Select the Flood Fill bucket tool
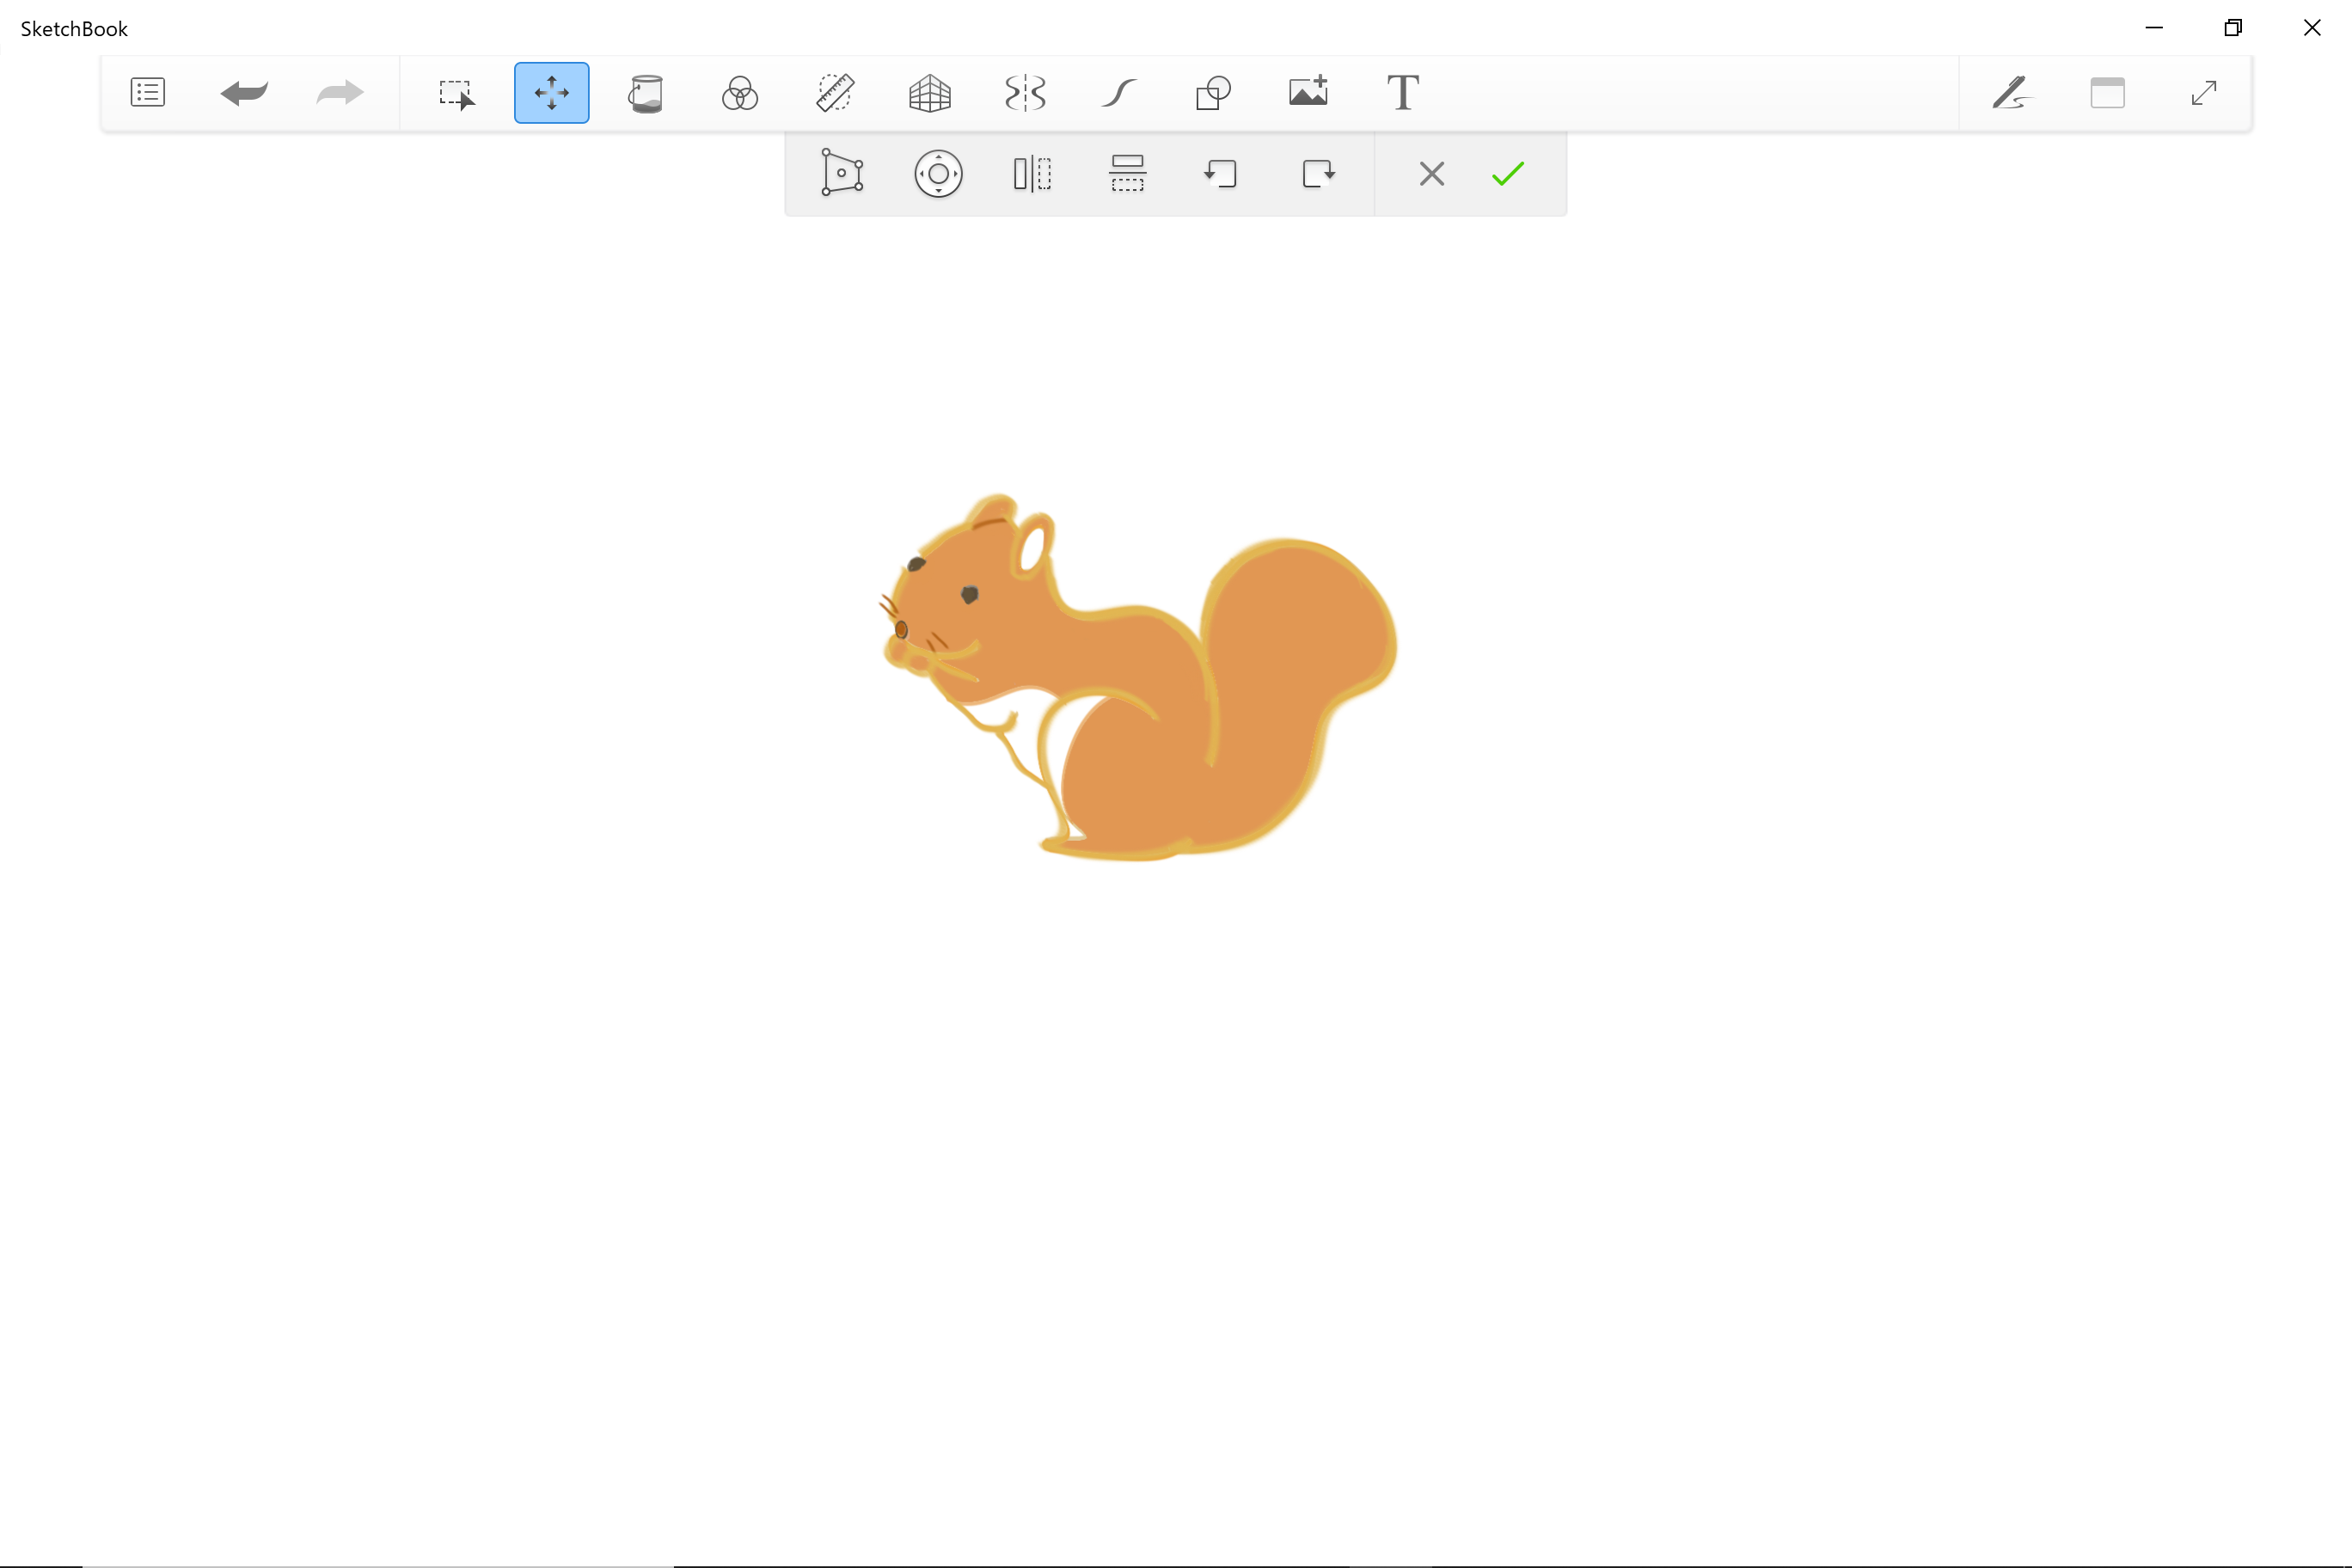The width and height of the screenshot is (2352, 1568). click(x=646, y=93)
